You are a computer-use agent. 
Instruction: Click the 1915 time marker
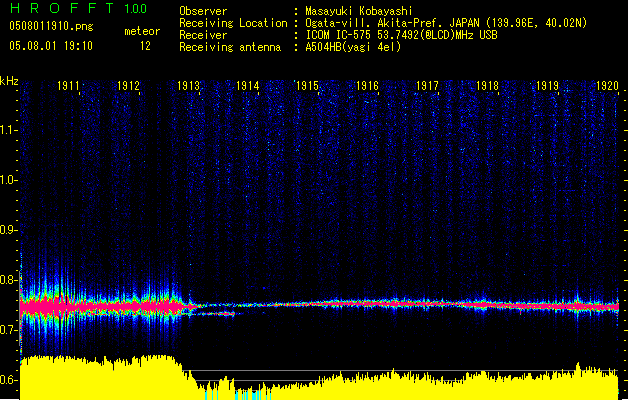click(x=307, y=86)
